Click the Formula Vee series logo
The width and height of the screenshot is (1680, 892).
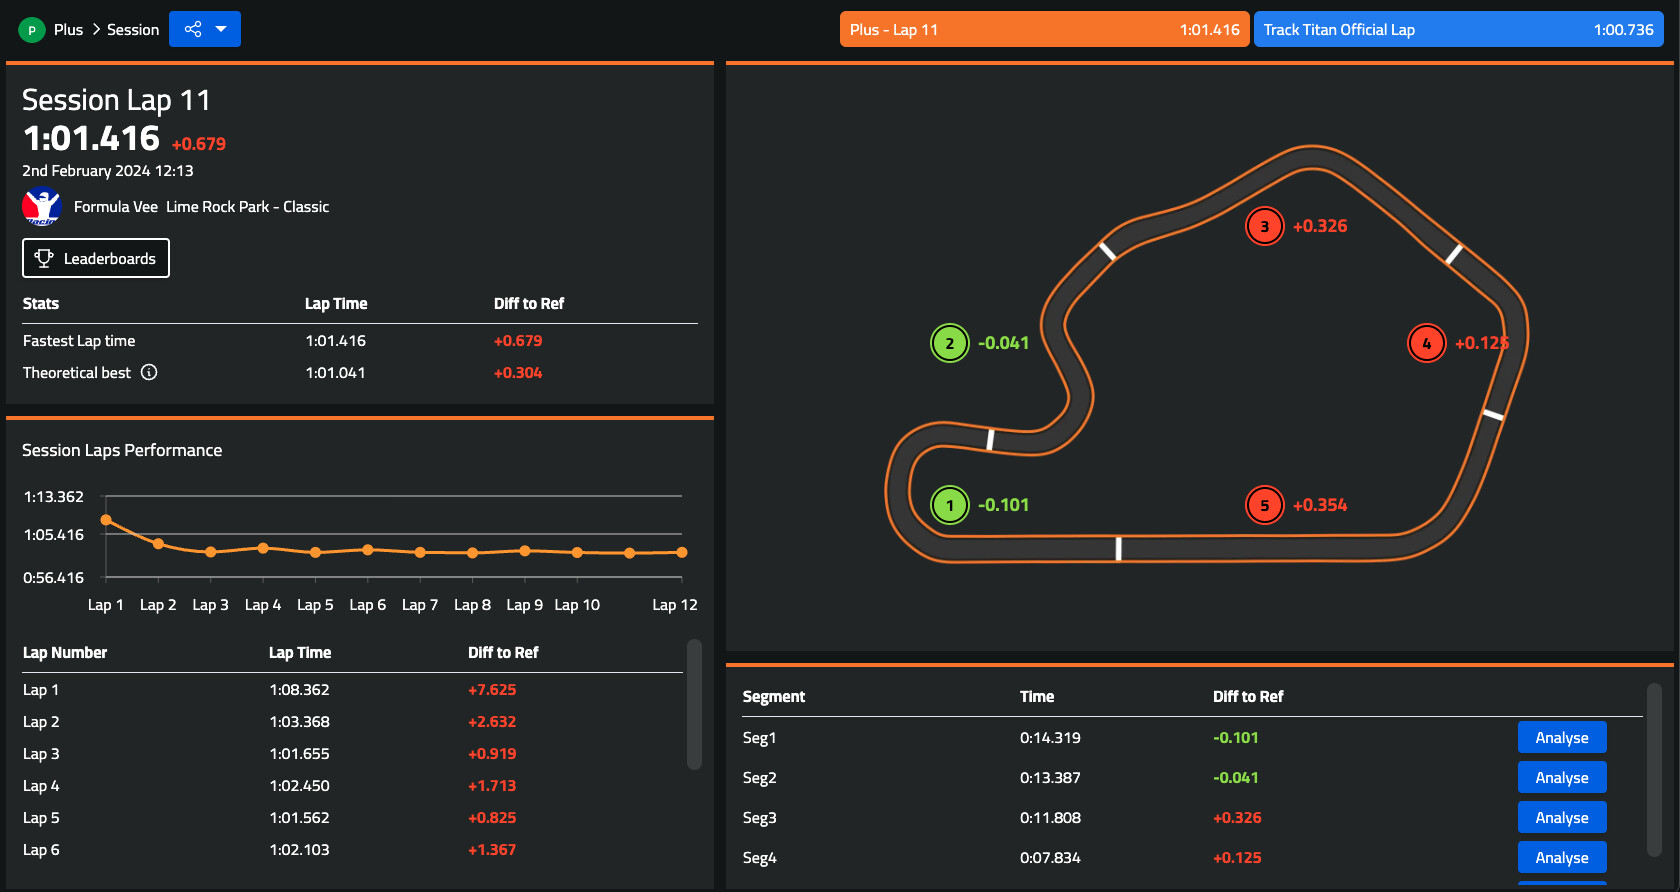[42, 207]
